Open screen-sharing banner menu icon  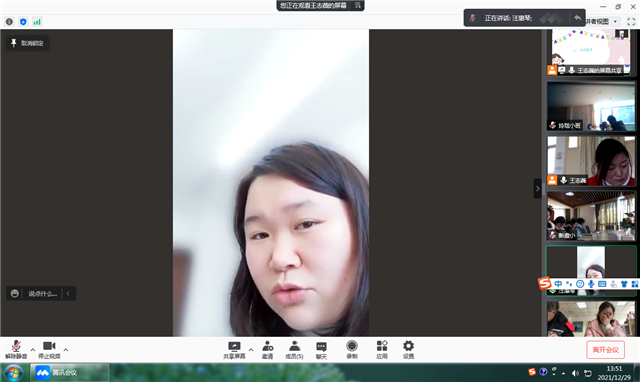point(358,5)
